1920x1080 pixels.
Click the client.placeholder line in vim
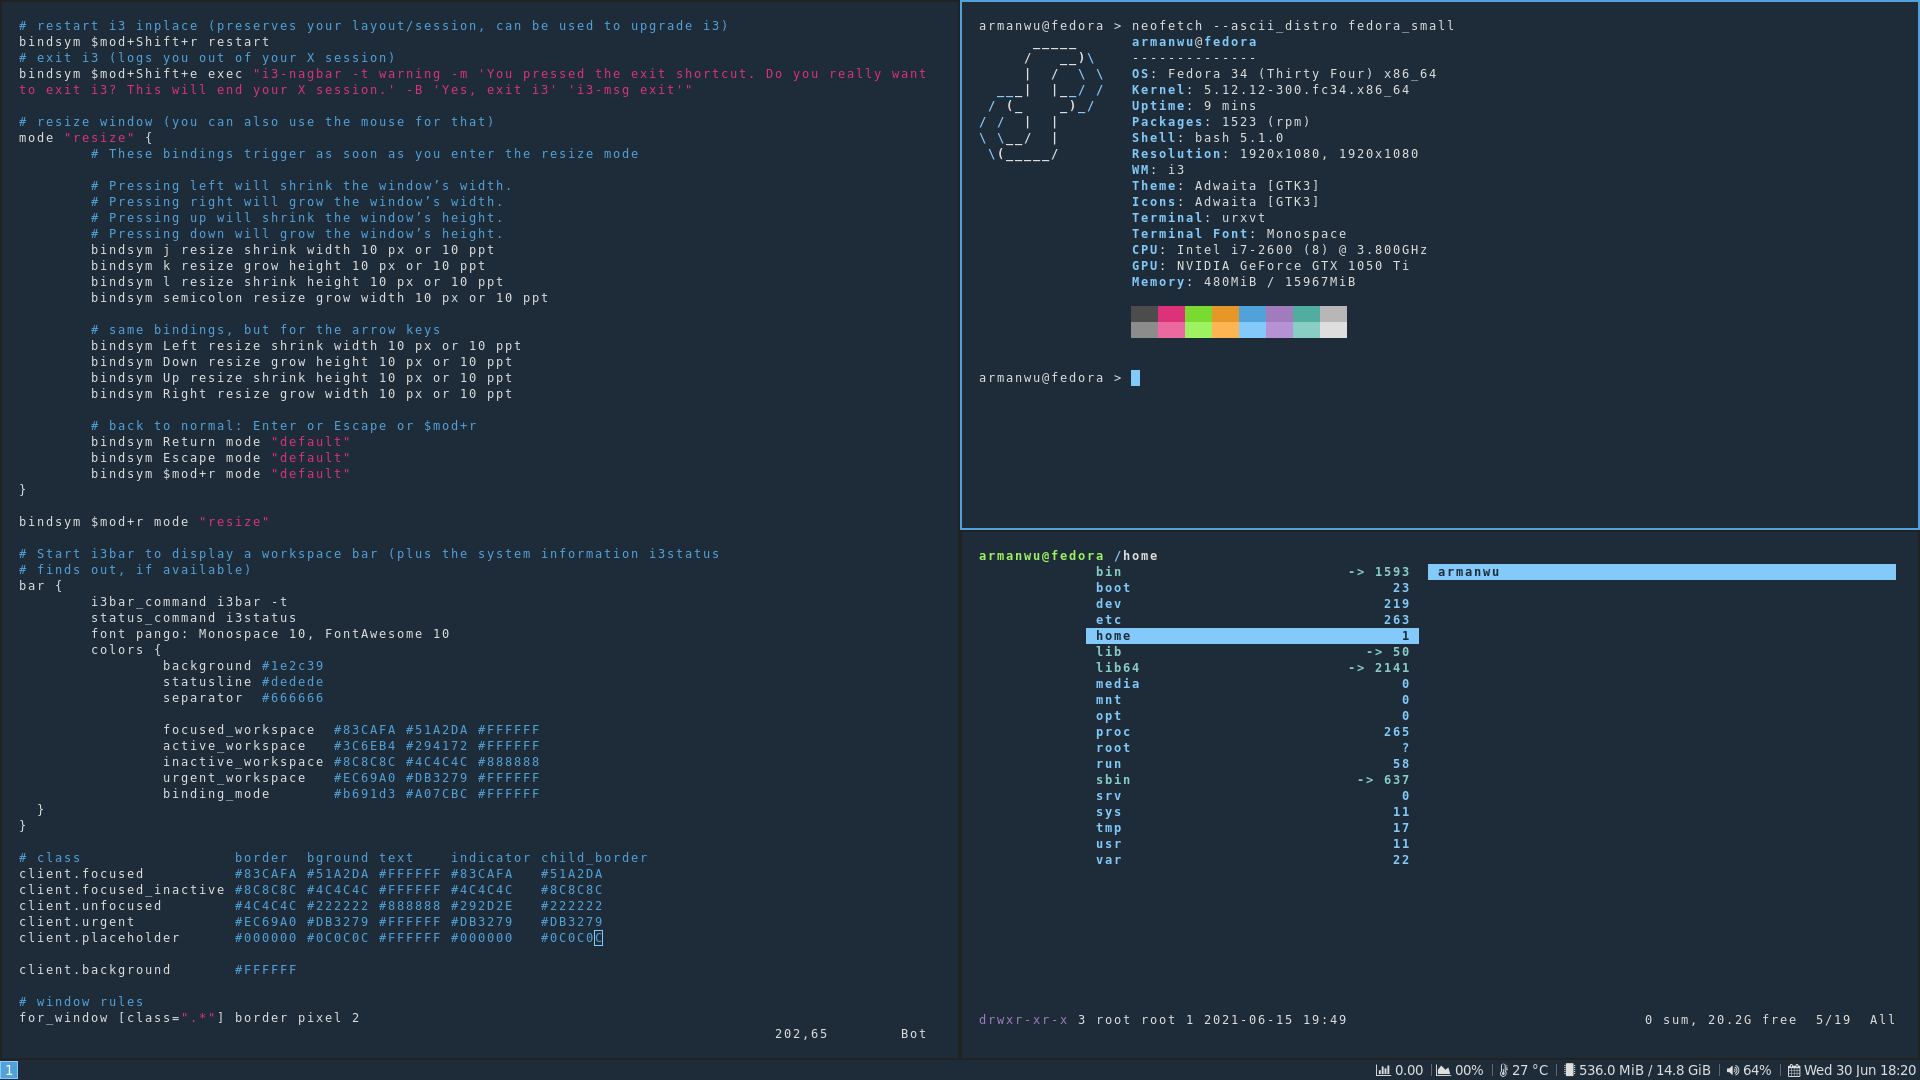311,938
